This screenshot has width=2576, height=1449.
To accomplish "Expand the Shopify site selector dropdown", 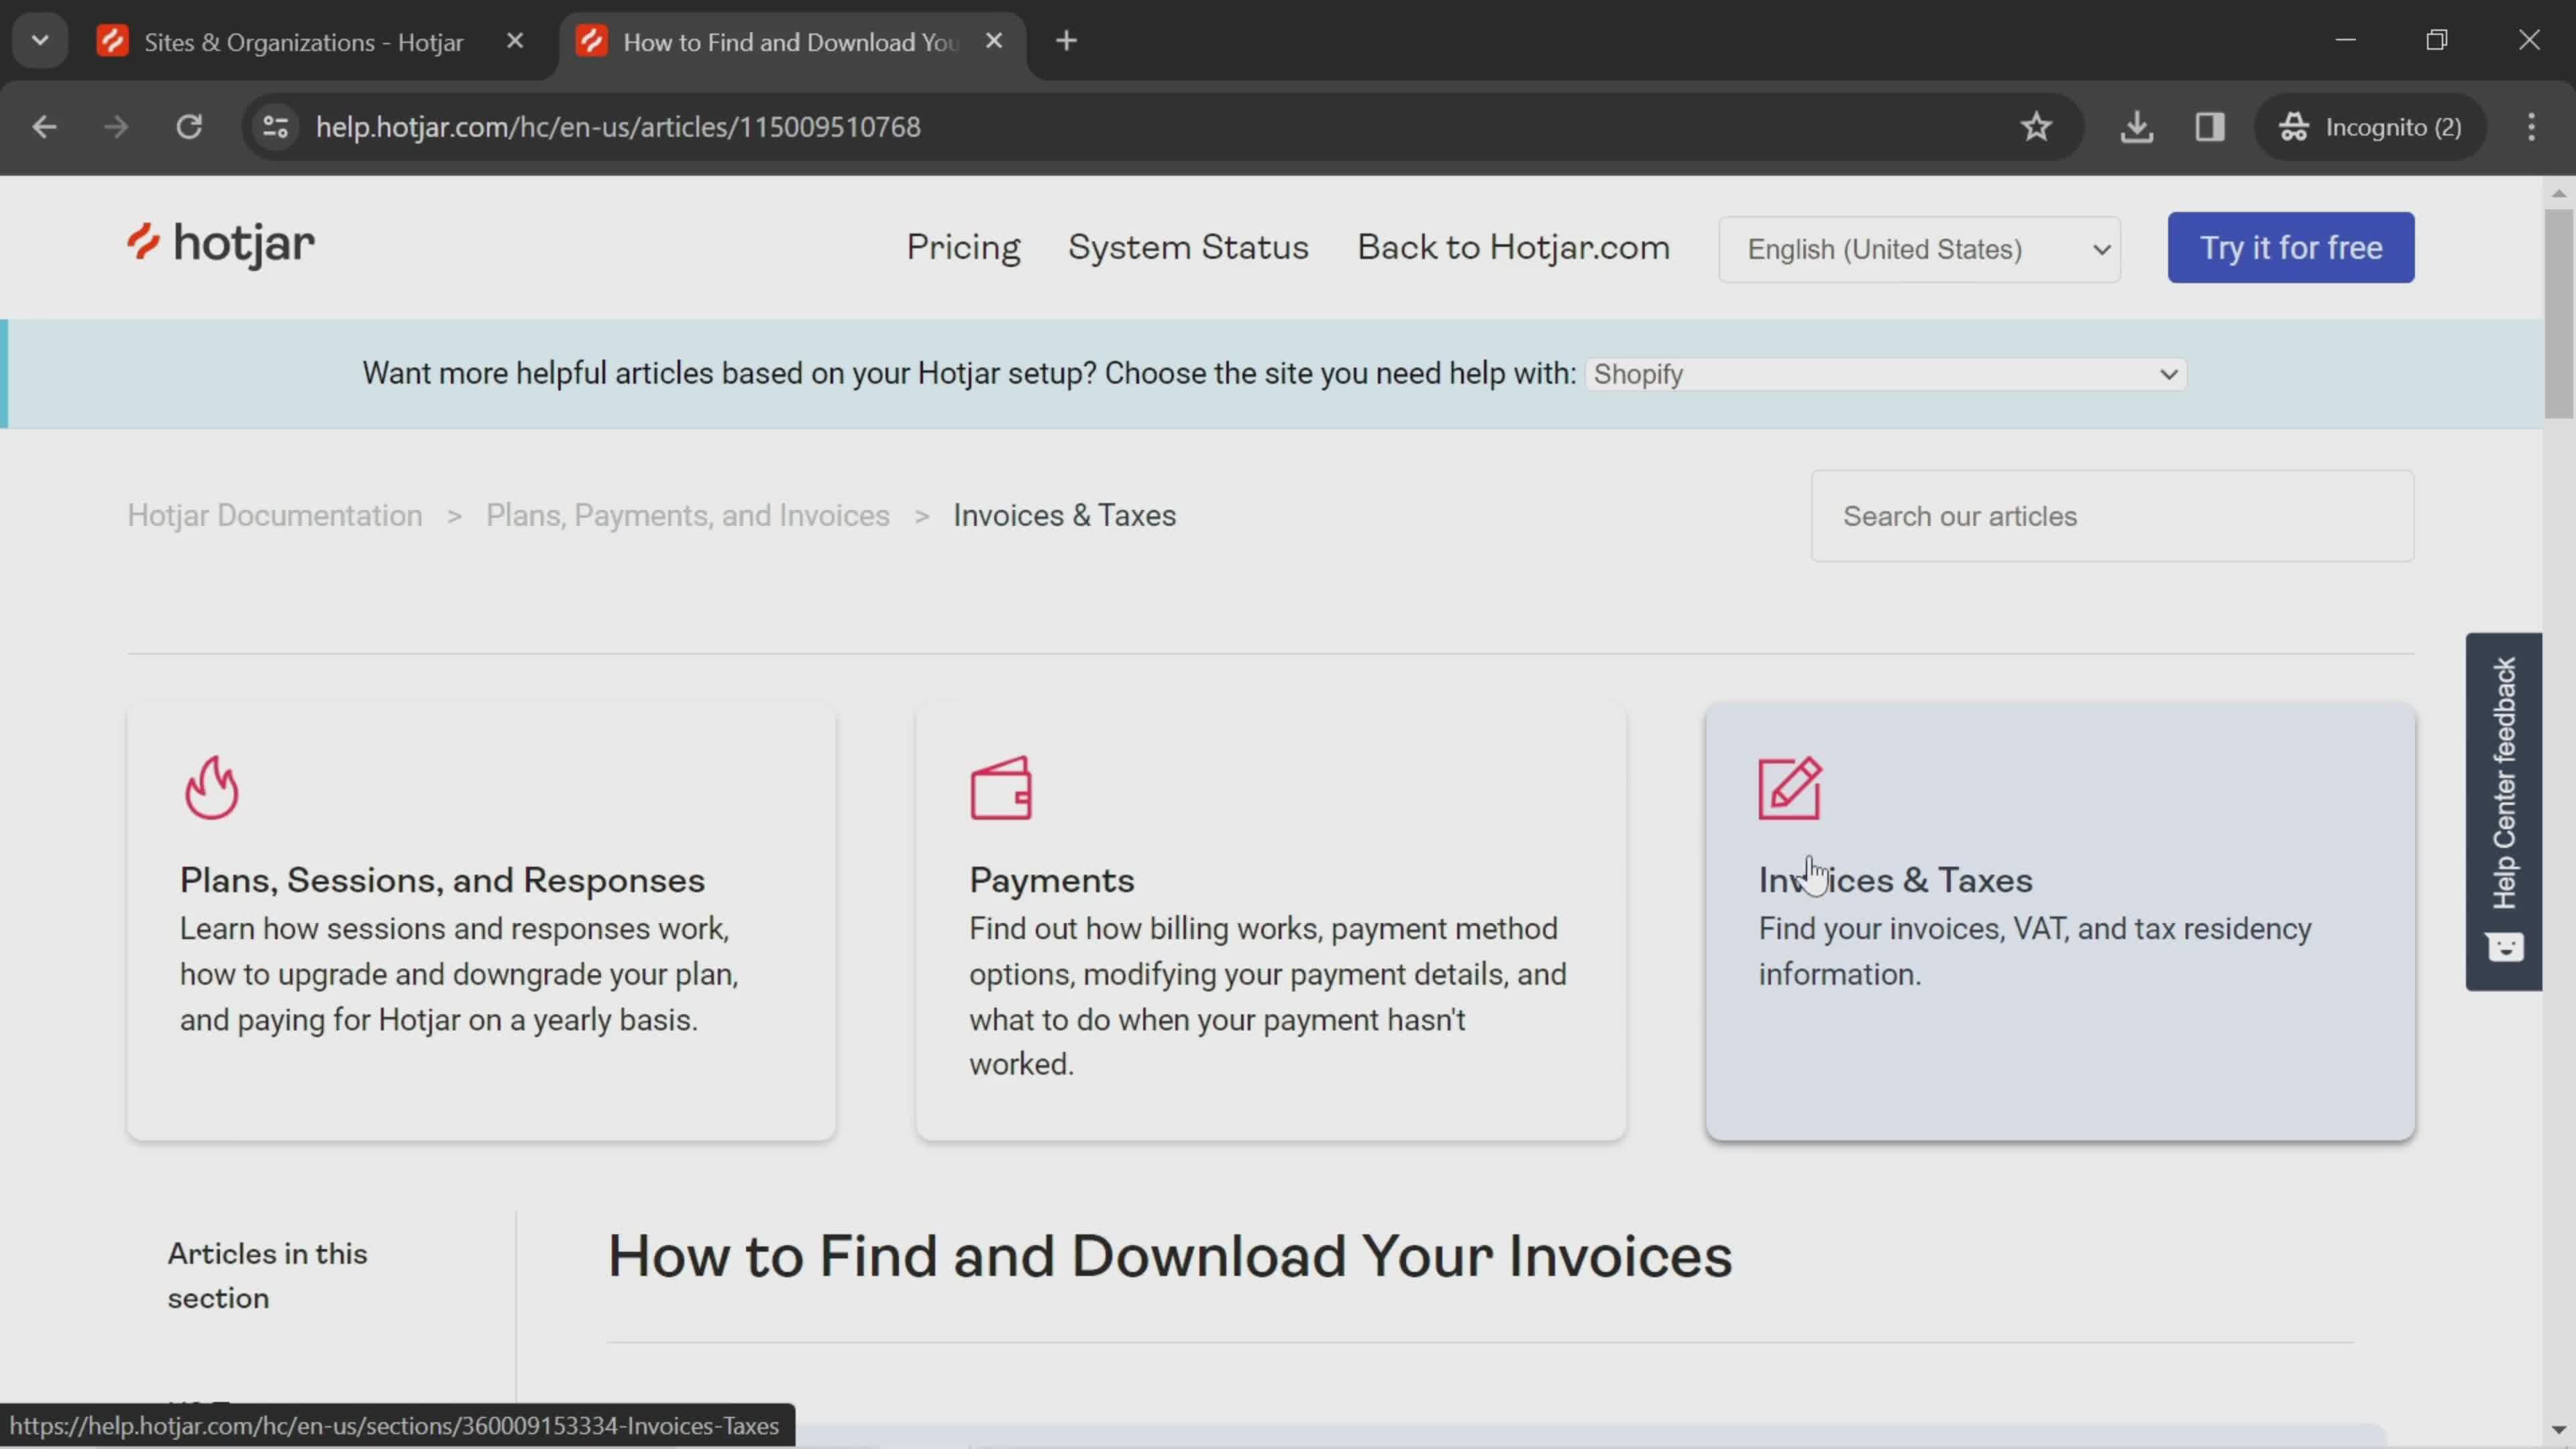I will tap(1886, 374).
